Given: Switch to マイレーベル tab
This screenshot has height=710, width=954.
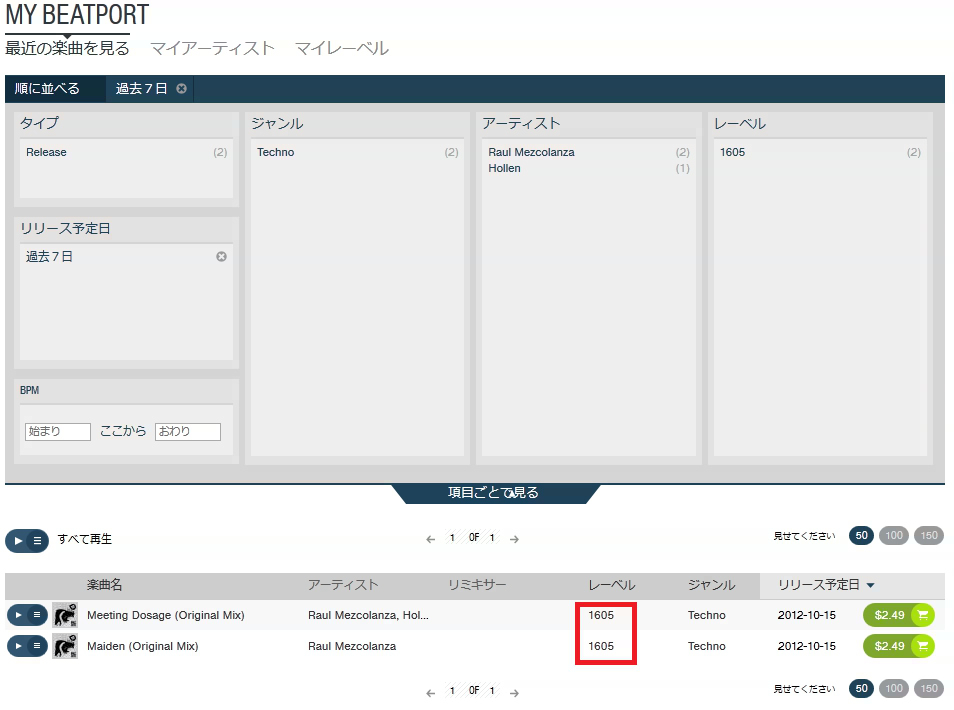Looking at the screenshot, I should (x=342, y=48).
